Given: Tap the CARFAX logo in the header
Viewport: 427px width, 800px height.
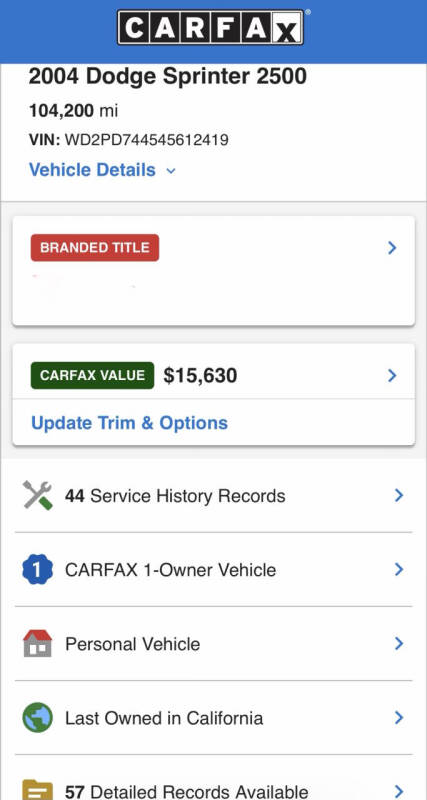Looking at the screenshot, I should coord(210,28).
